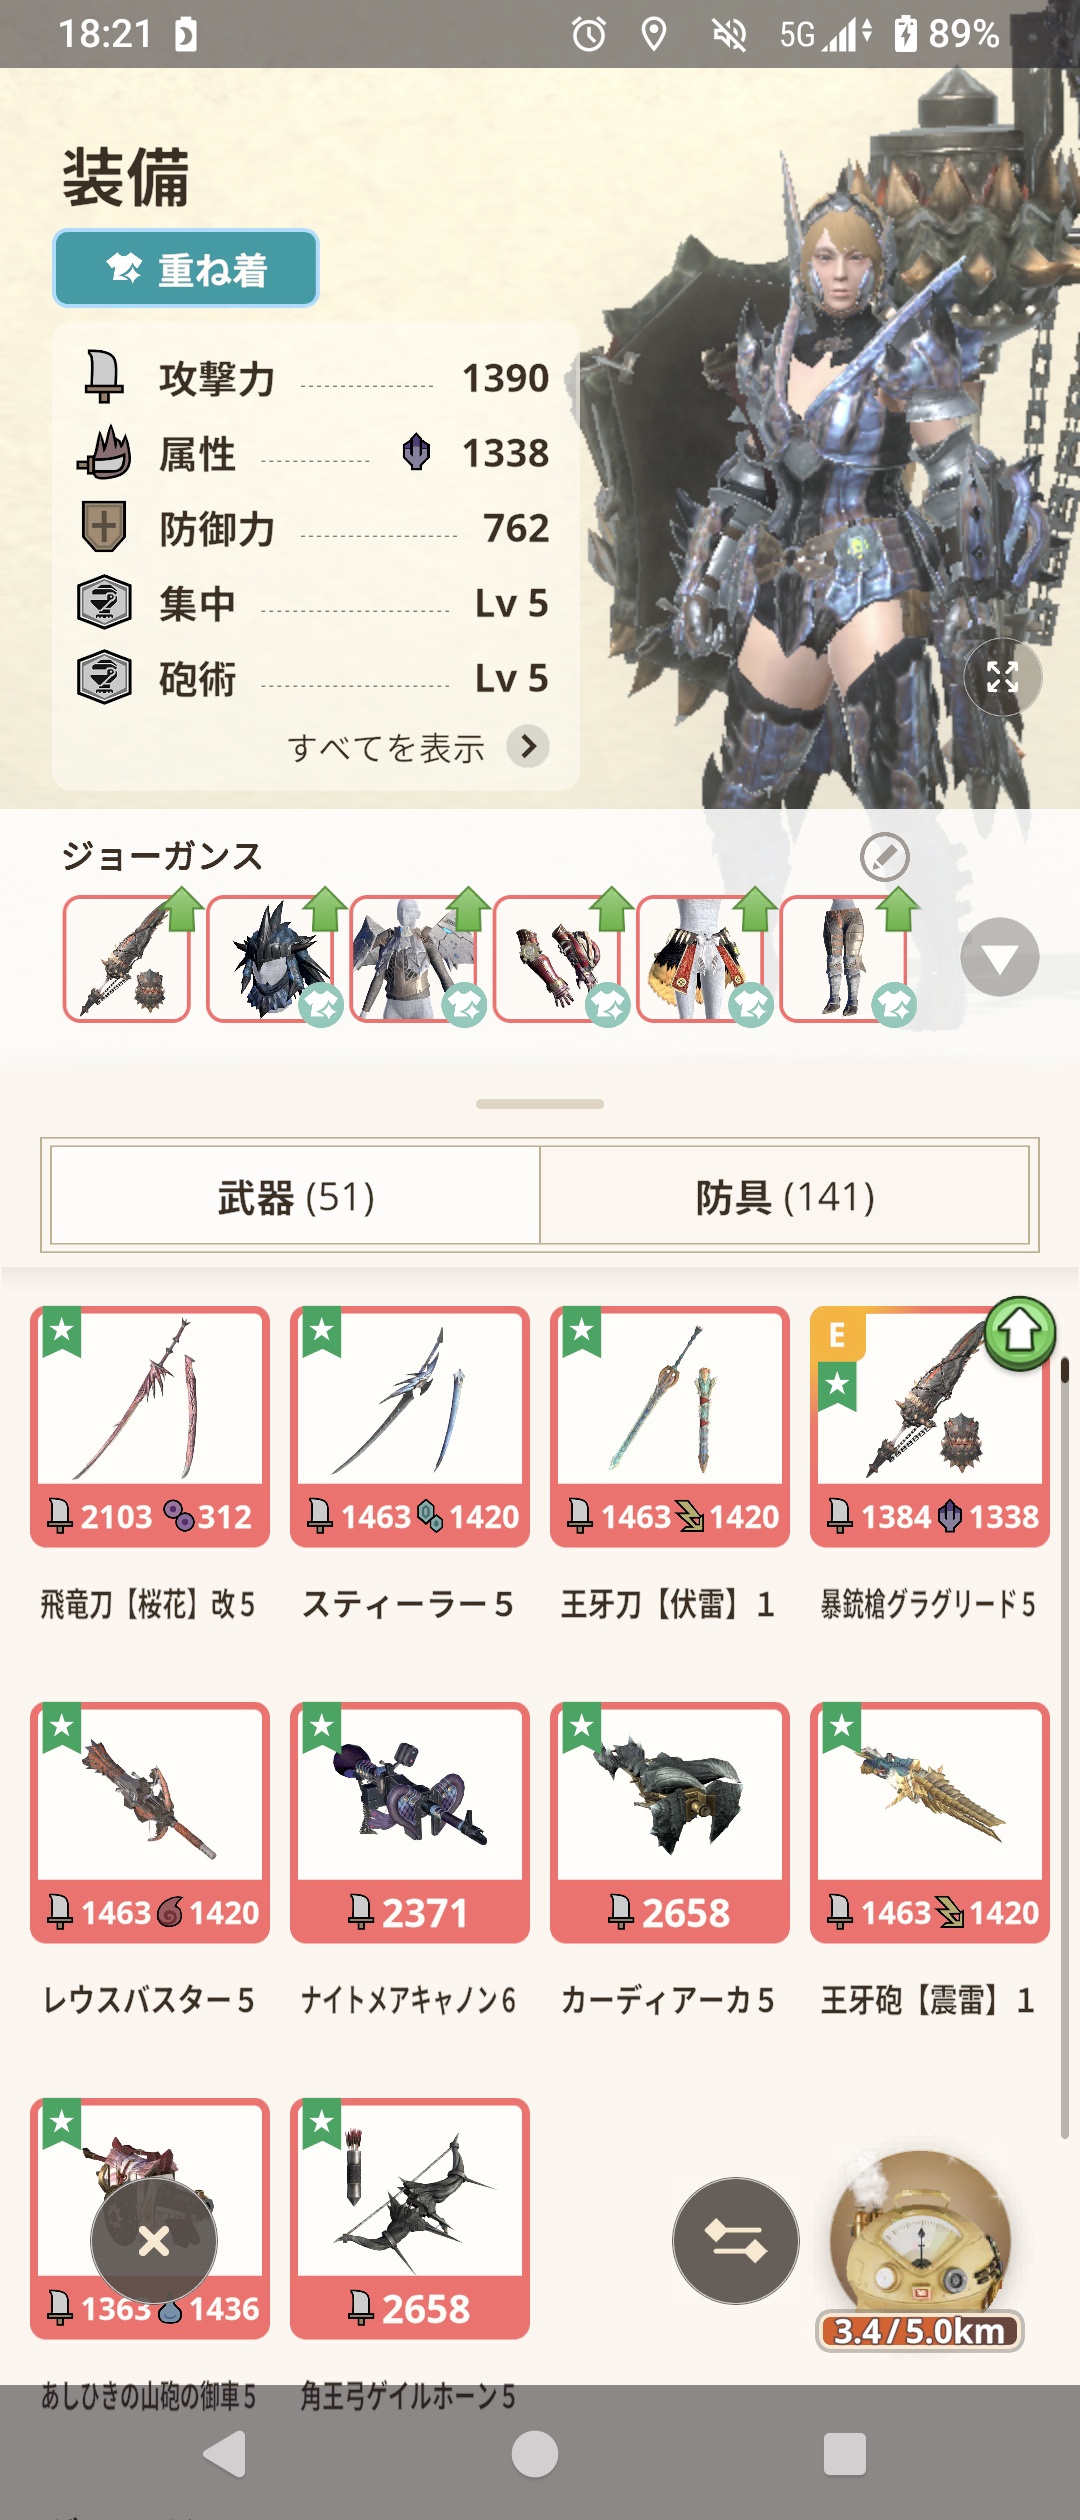
Task: Tap the drag handle bar above tabs
Action: [x=540, y=1104]
